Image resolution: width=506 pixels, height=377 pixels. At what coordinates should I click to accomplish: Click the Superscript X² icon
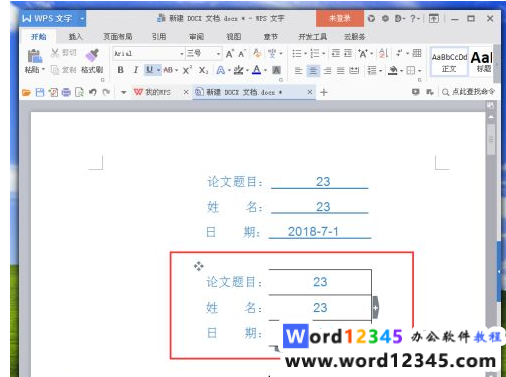(x=187, y=70)
